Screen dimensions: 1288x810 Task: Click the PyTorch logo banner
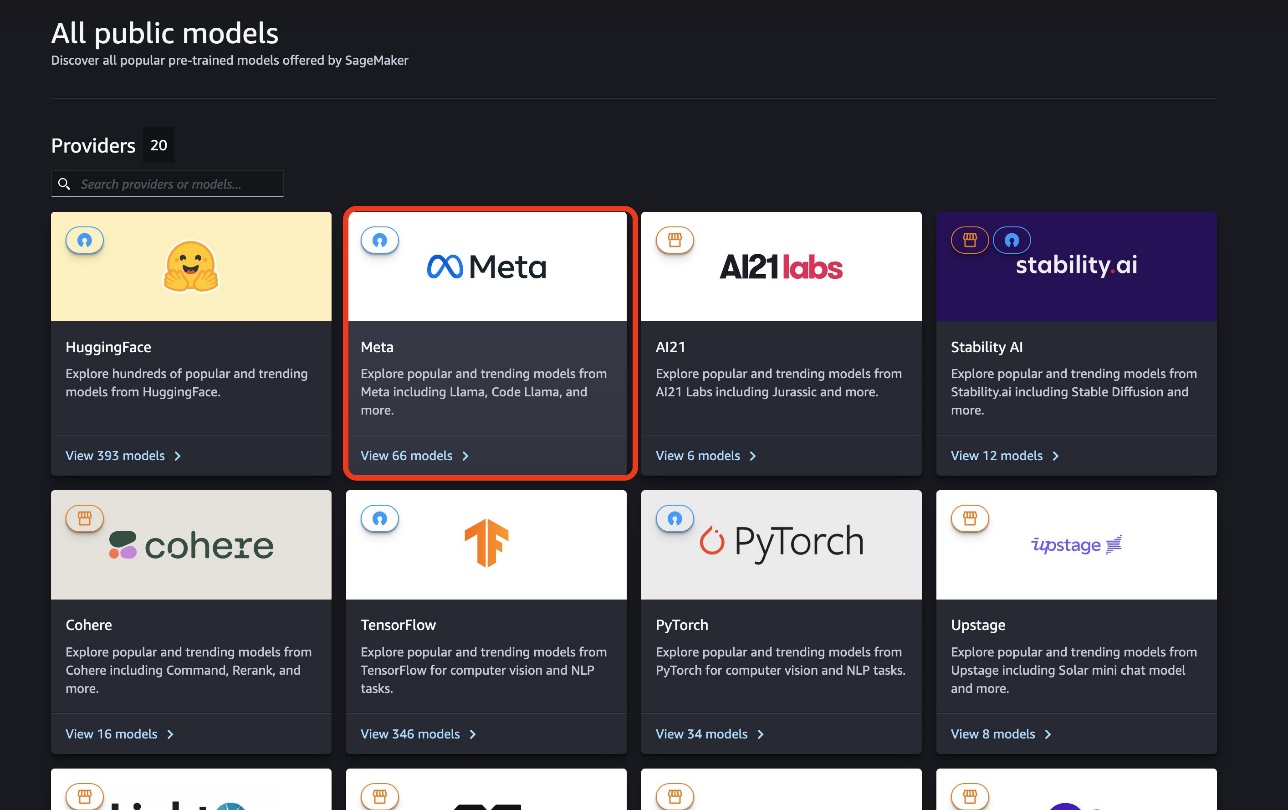coord(781,545)
